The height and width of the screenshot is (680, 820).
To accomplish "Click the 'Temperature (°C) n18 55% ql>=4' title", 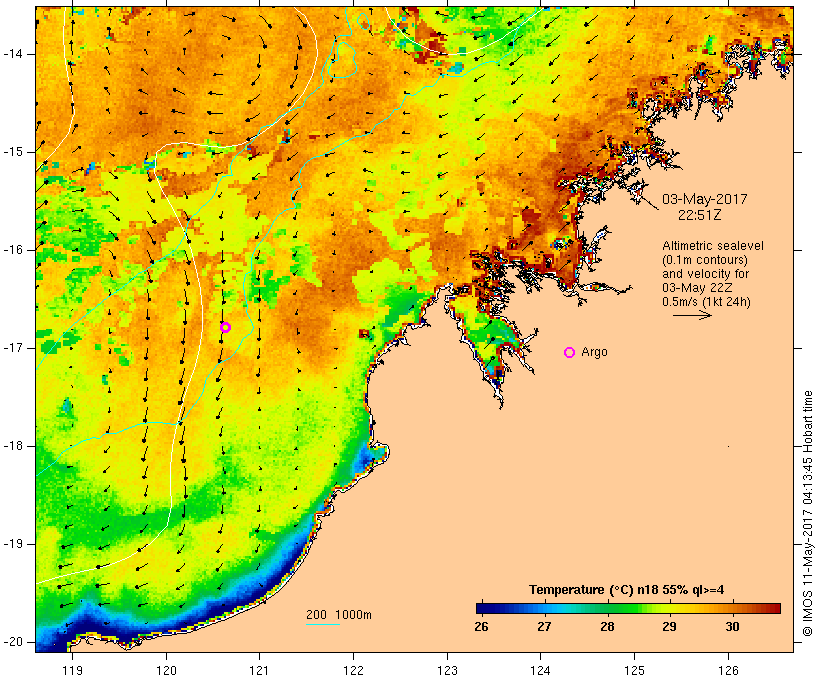I will click(627, 590).
